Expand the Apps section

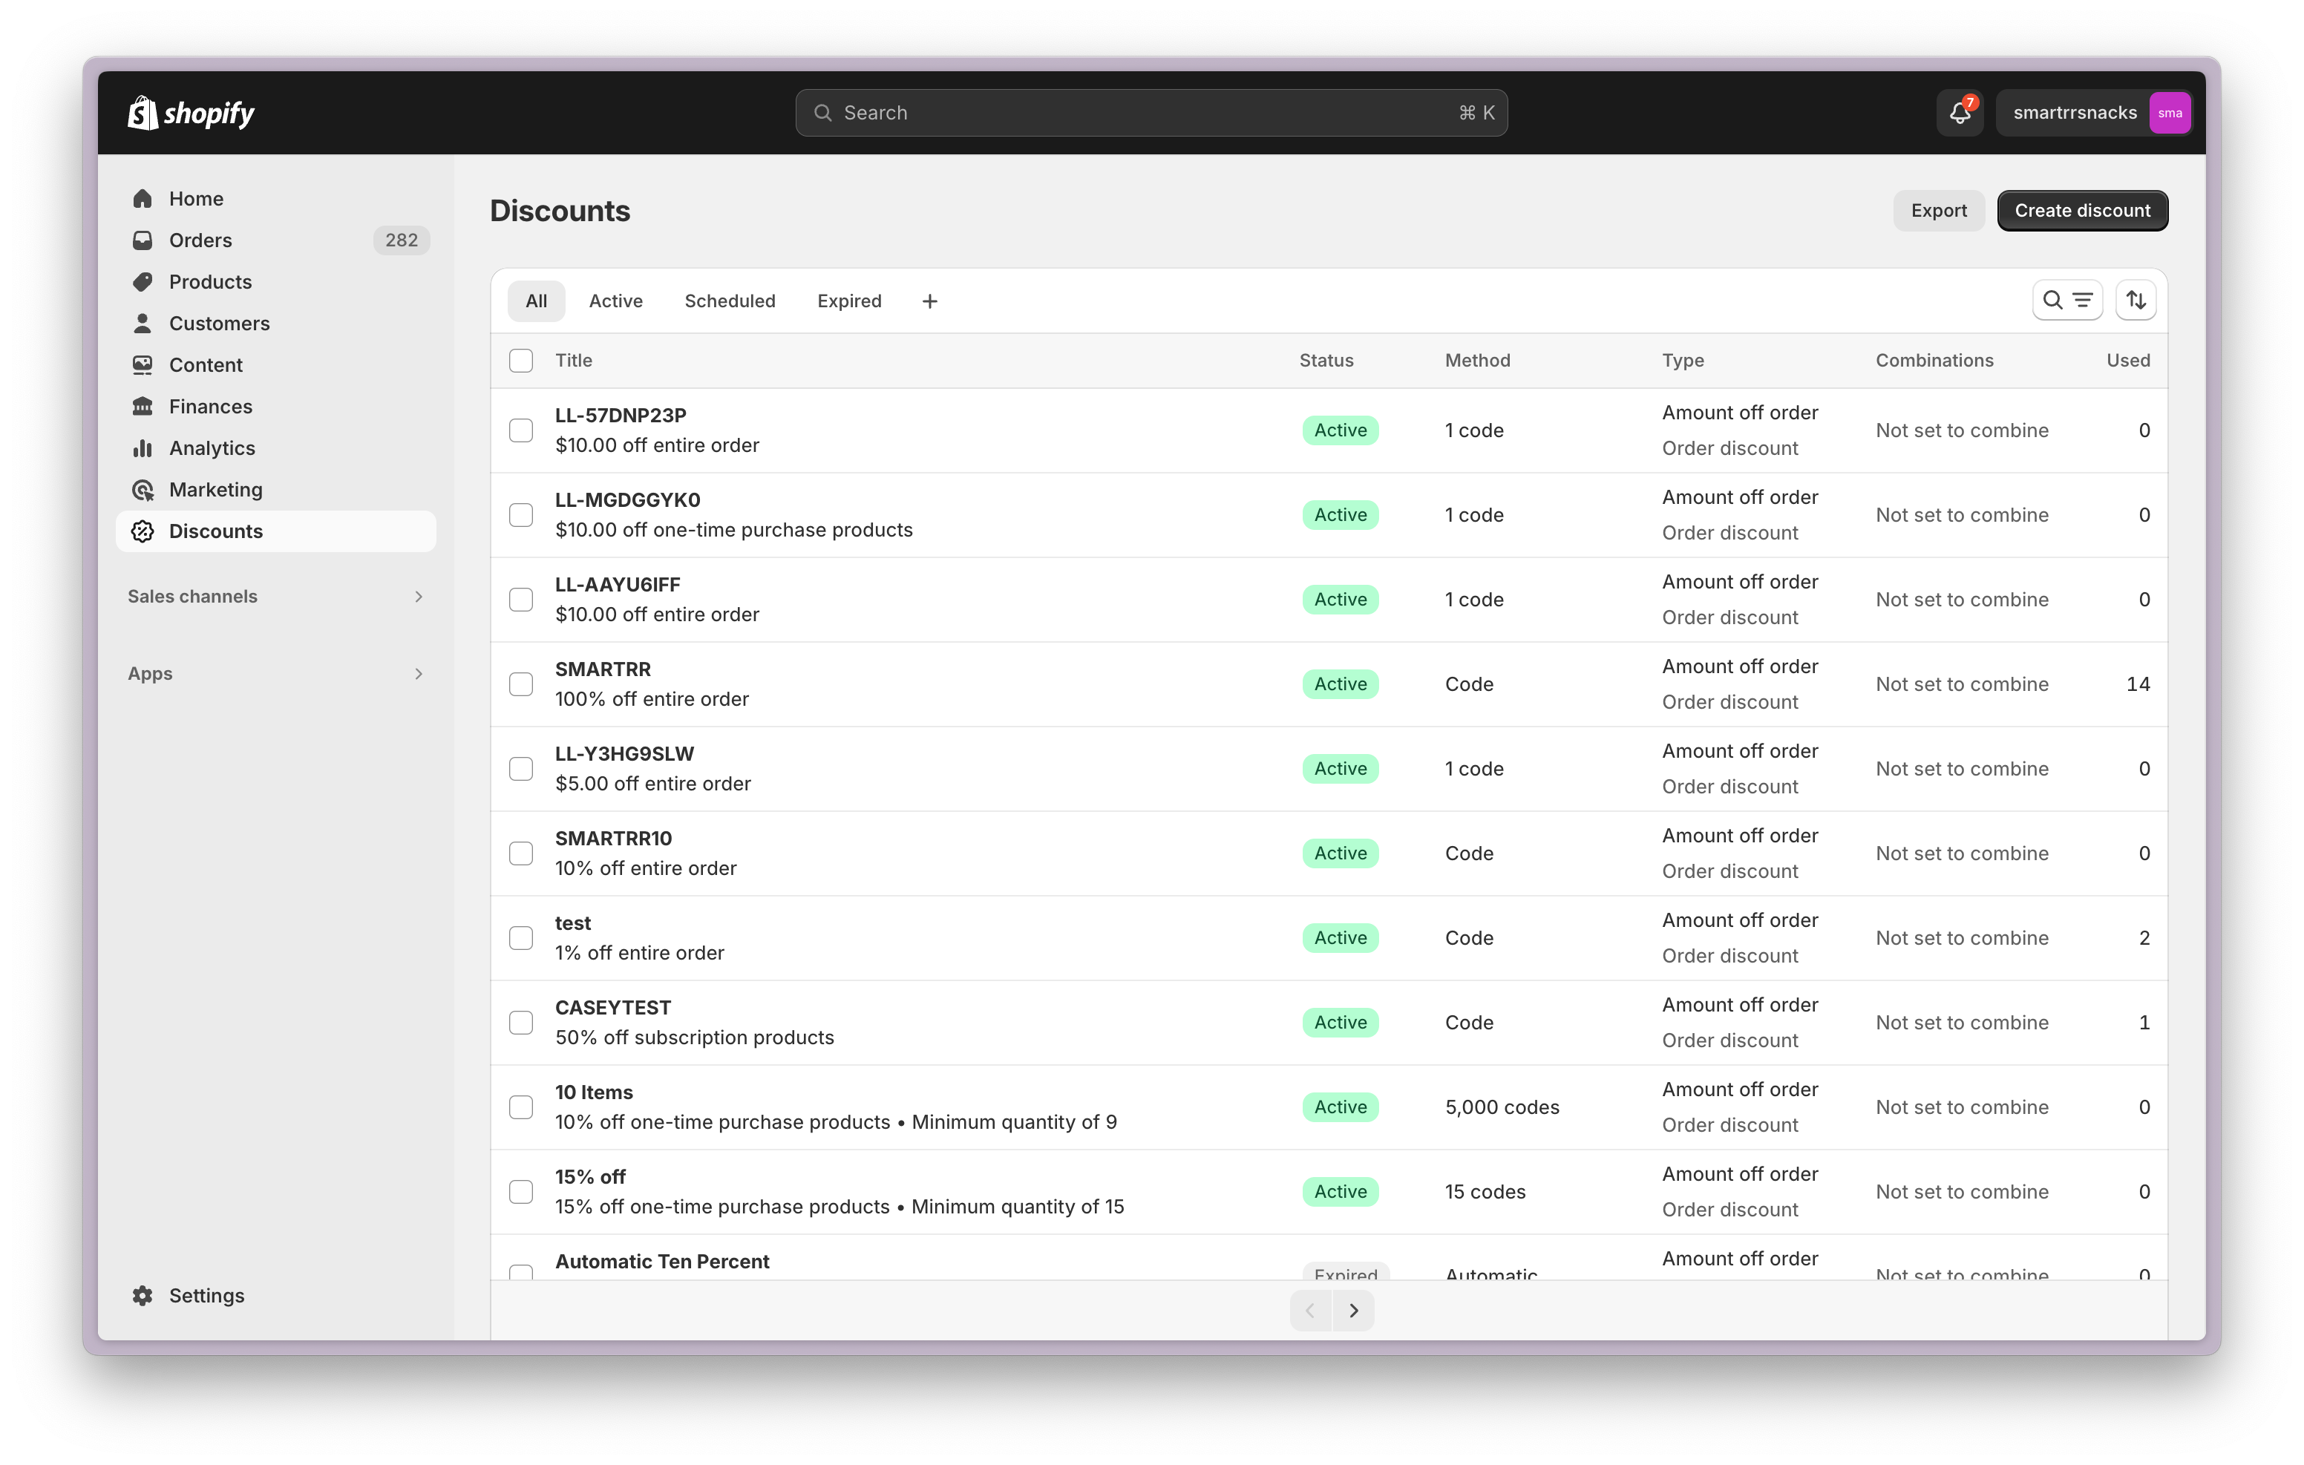[276, 673]
